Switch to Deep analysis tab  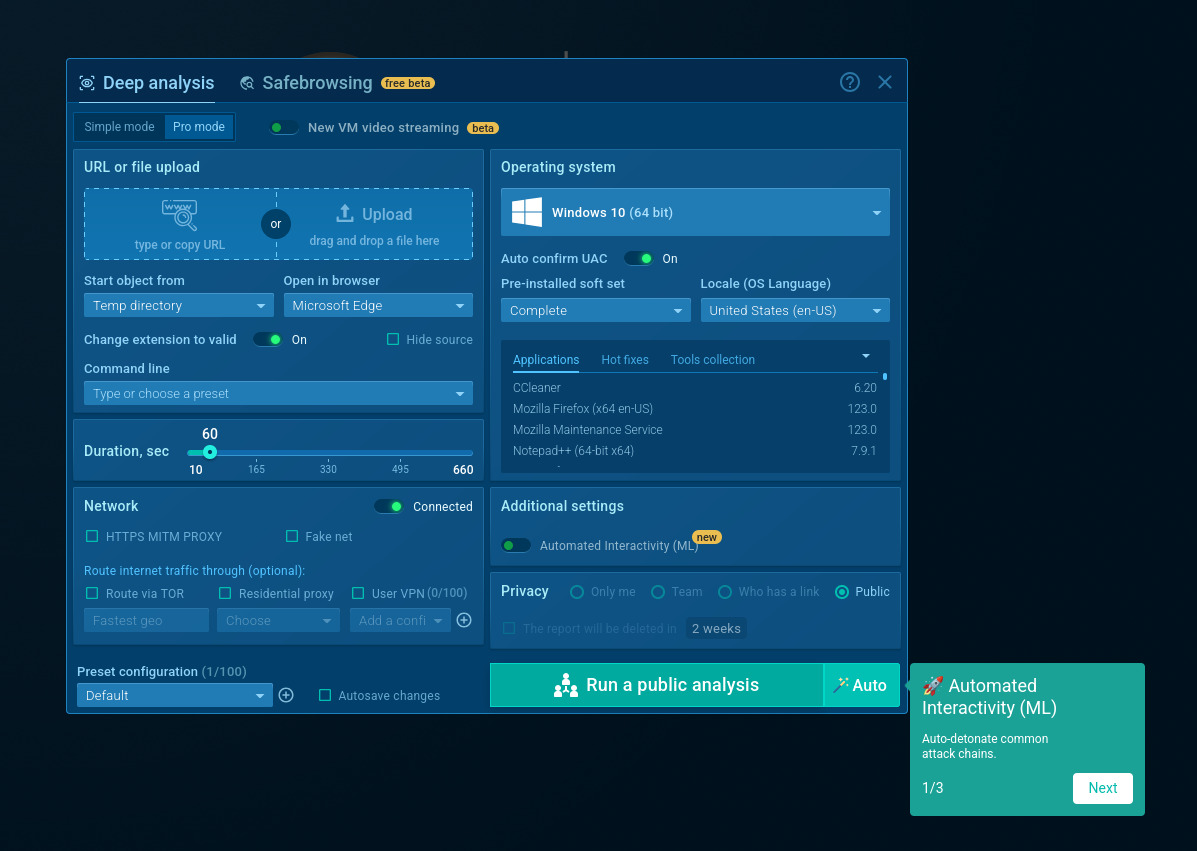[x=147, y=83]
